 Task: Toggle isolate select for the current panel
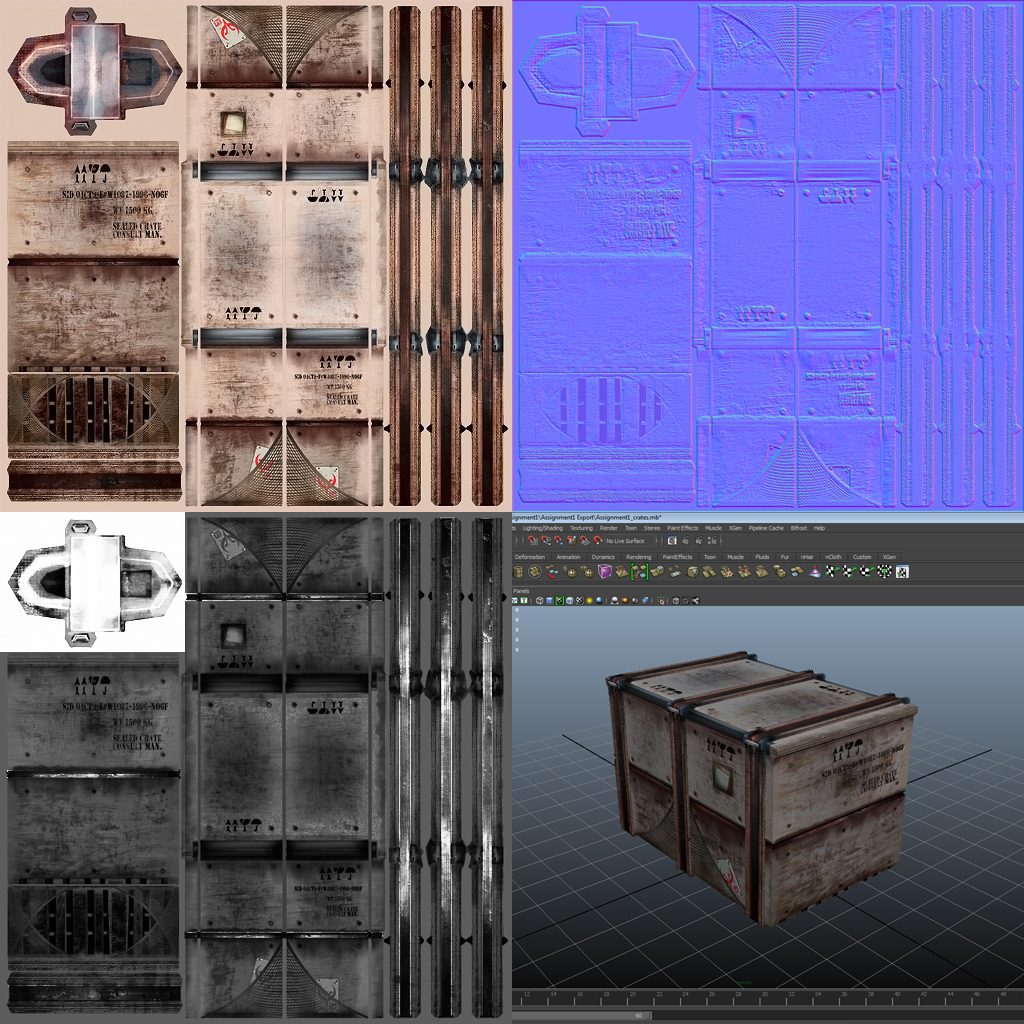(x=661, y=602)
